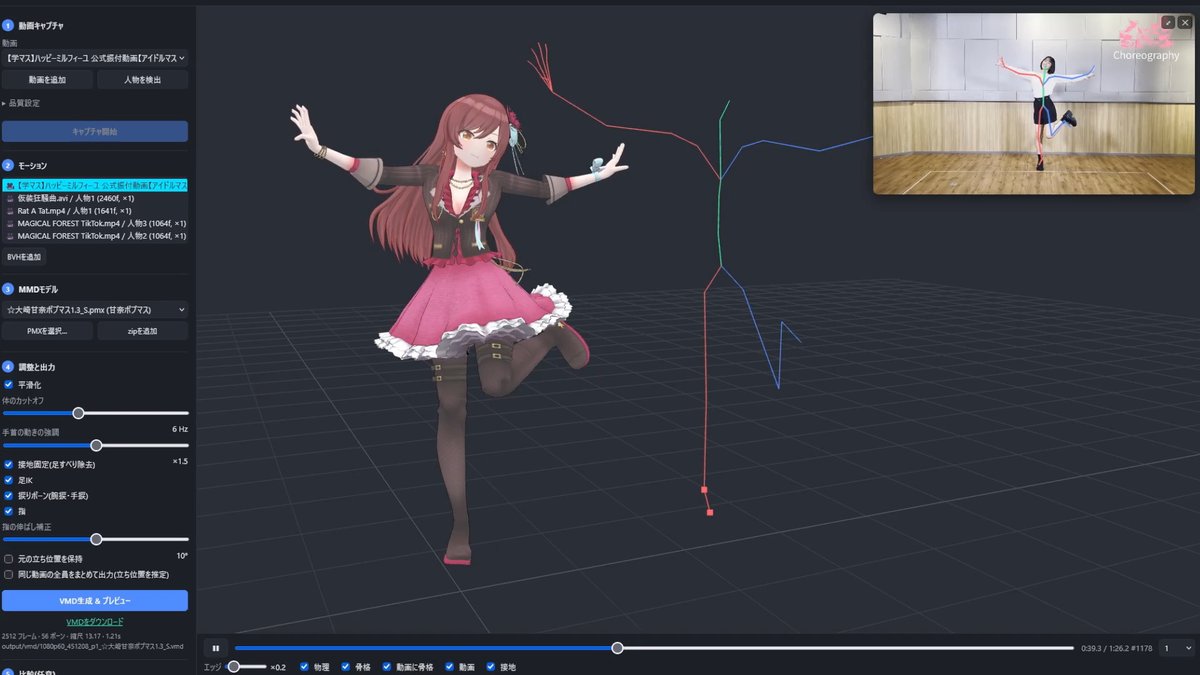Viewport: 1200px width, 675px height.
Task: Click VMD生成 & プレビュー button
Action: [95, 601]
